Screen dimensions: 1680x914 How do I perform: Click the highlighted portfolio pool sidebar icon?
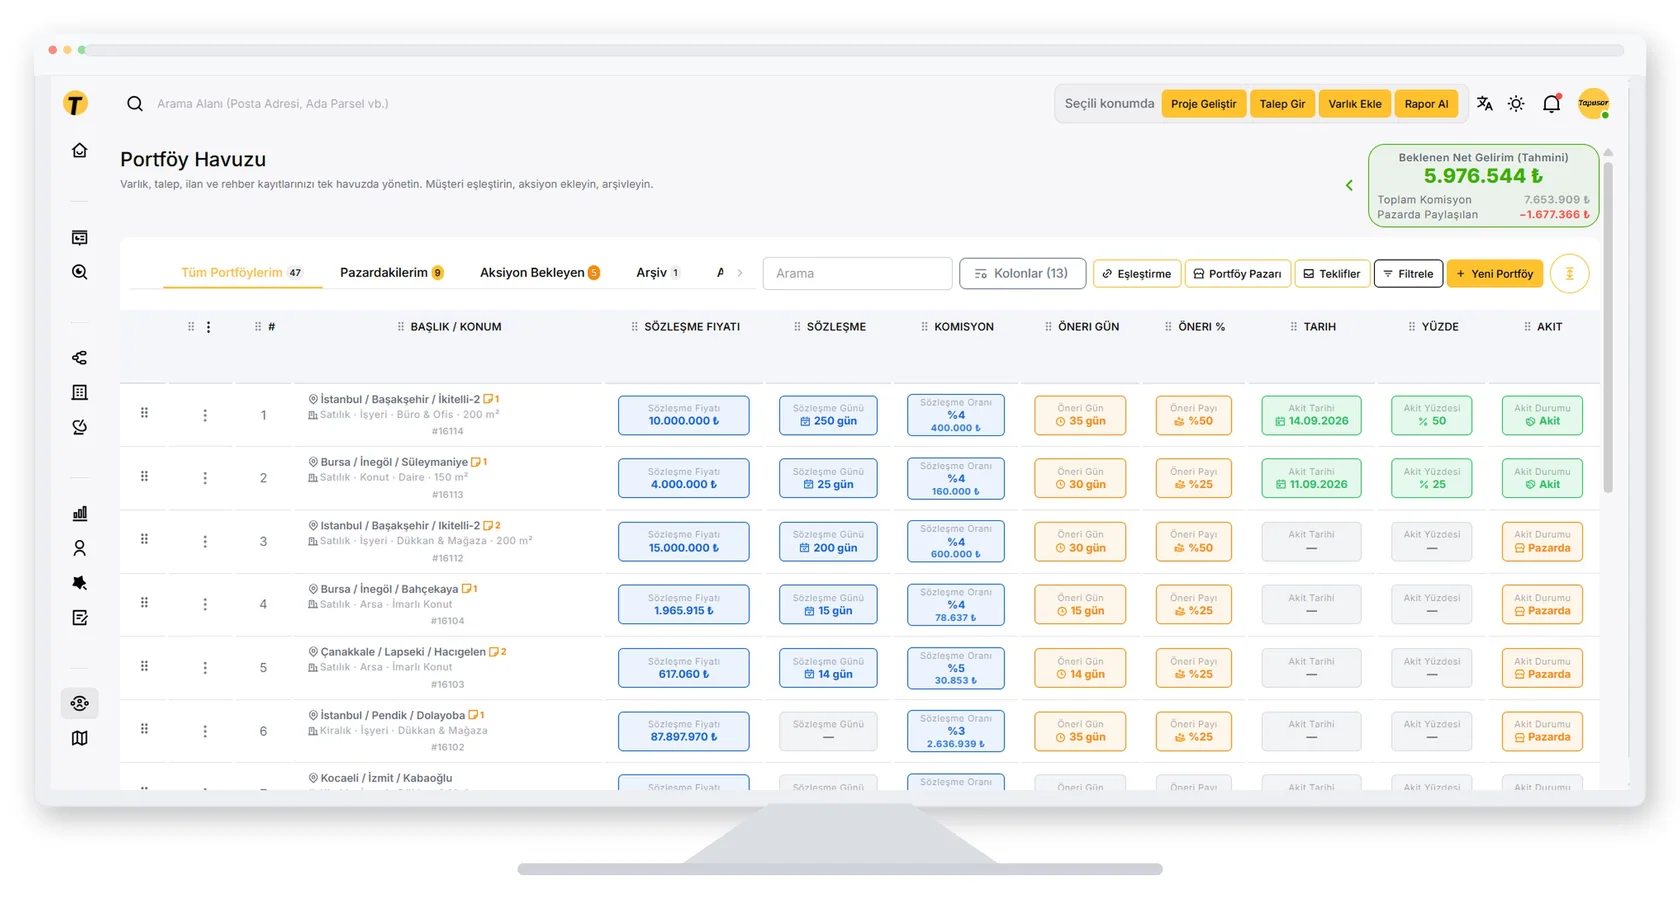coord(80,703)
